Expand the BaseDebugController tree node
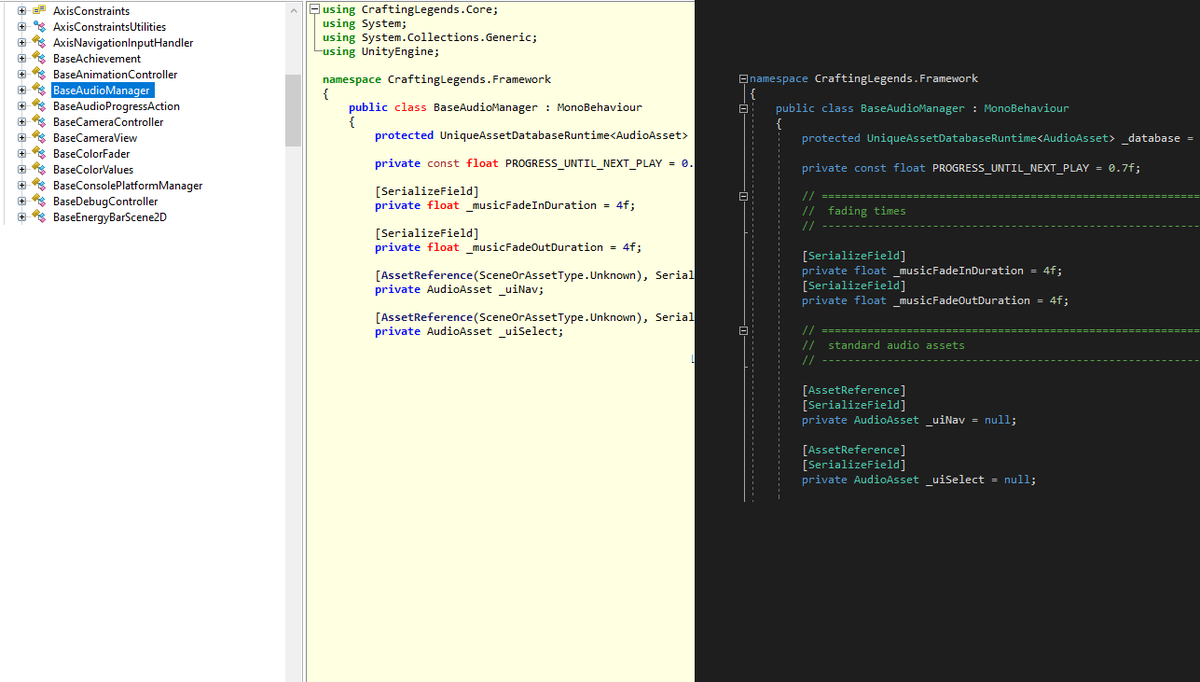Viewport: 1200px width, 682px height. (x=22, y=201)
